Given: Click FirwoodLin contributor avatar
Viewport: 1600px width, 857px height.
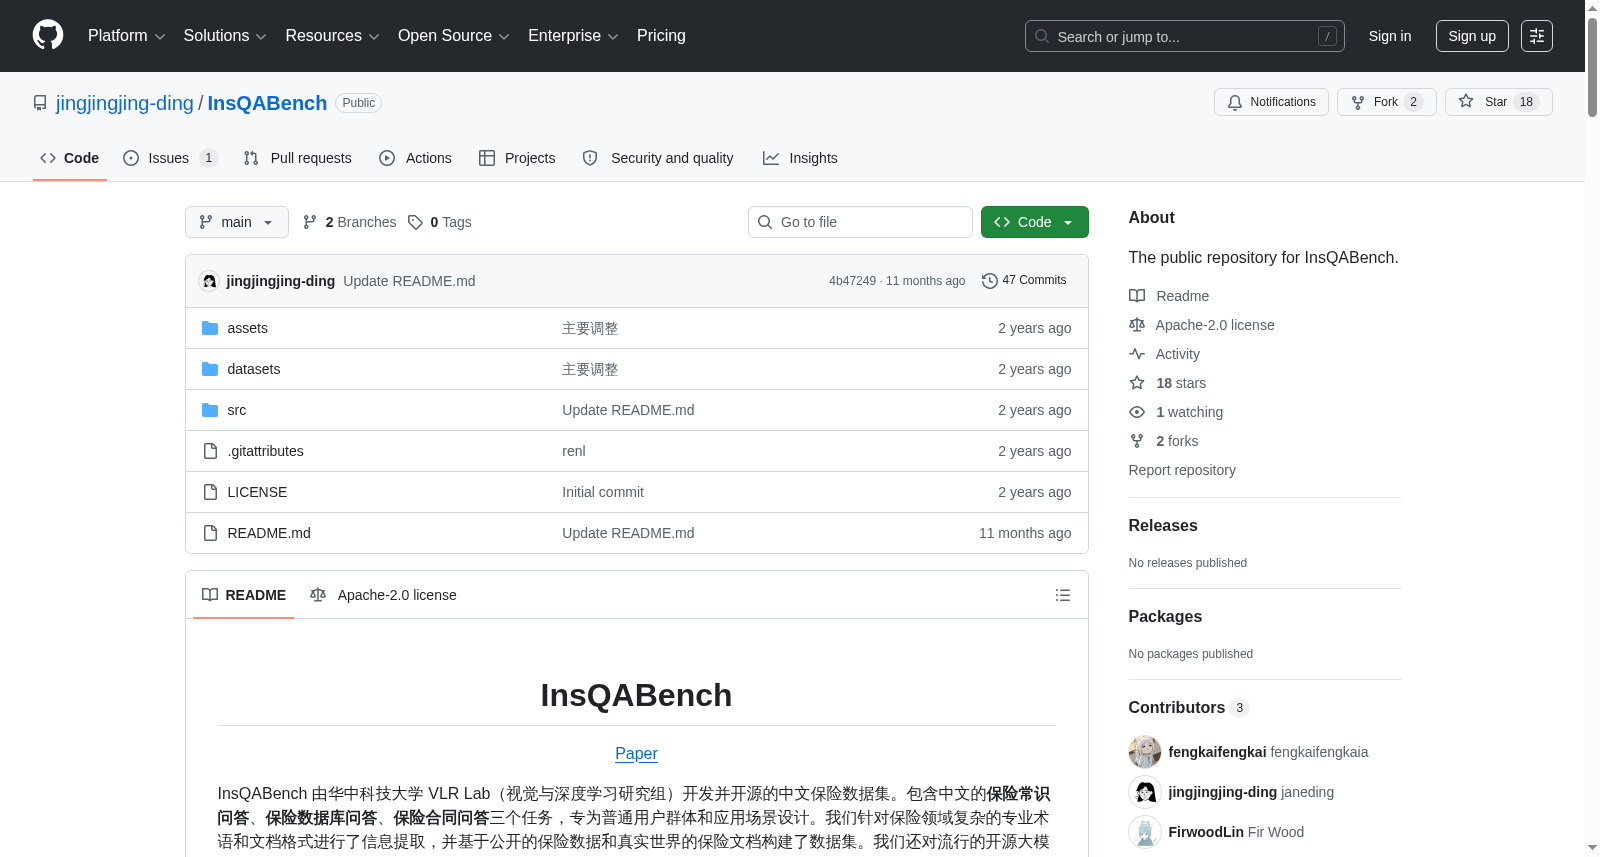Looking at the screenshot, I should coord(1145,832).
